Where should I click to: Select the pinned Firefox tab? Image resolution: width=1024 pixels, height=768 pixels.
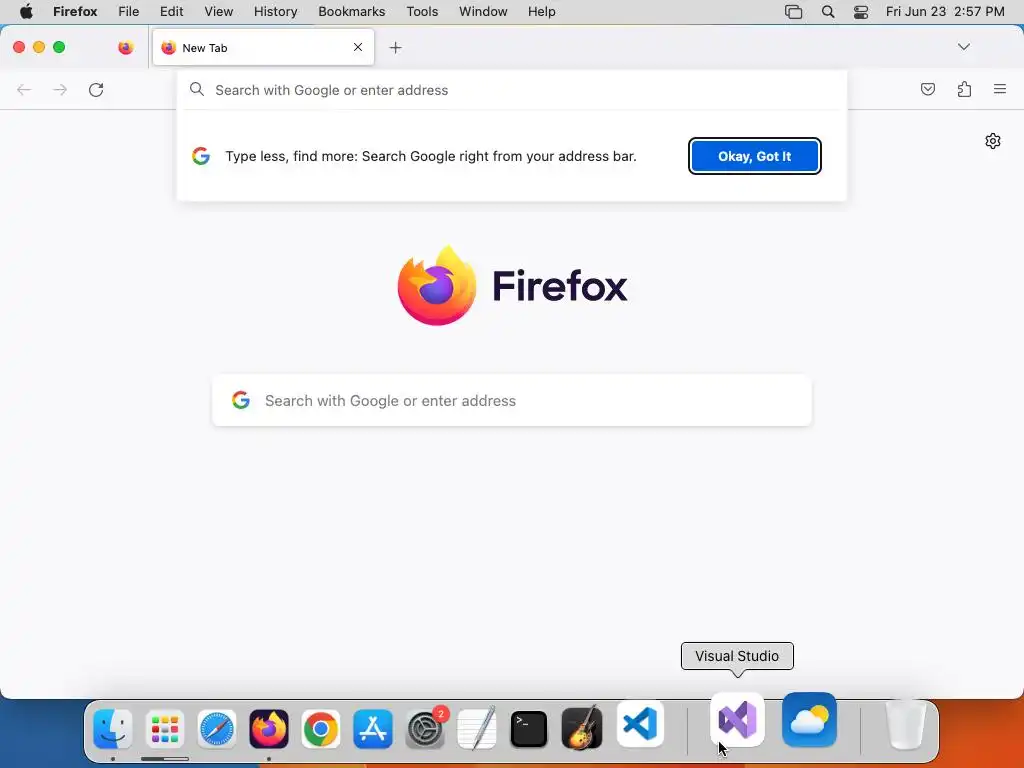pos(125,48)
